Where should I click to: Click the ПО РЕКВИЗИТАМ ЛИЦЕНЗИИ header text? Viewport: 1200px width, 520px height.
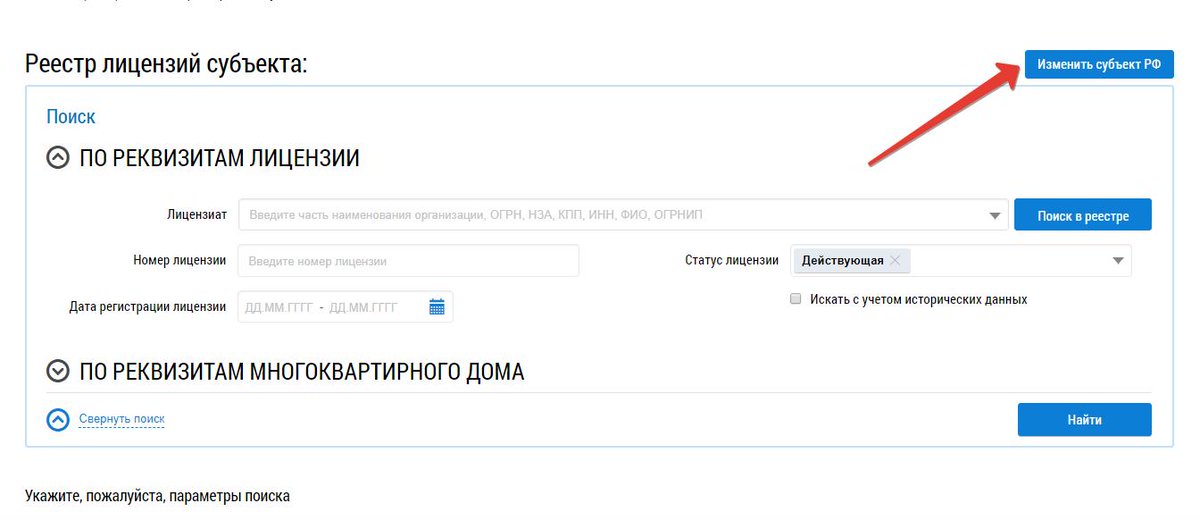(x=220, y=158)
